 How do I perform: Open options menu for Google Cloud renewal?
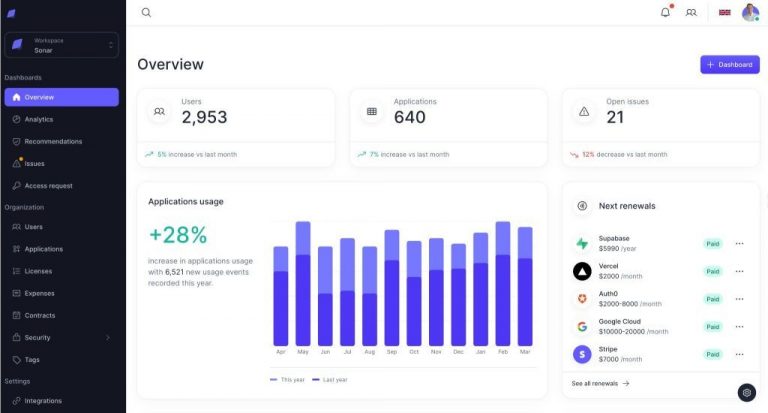point(739,326)
